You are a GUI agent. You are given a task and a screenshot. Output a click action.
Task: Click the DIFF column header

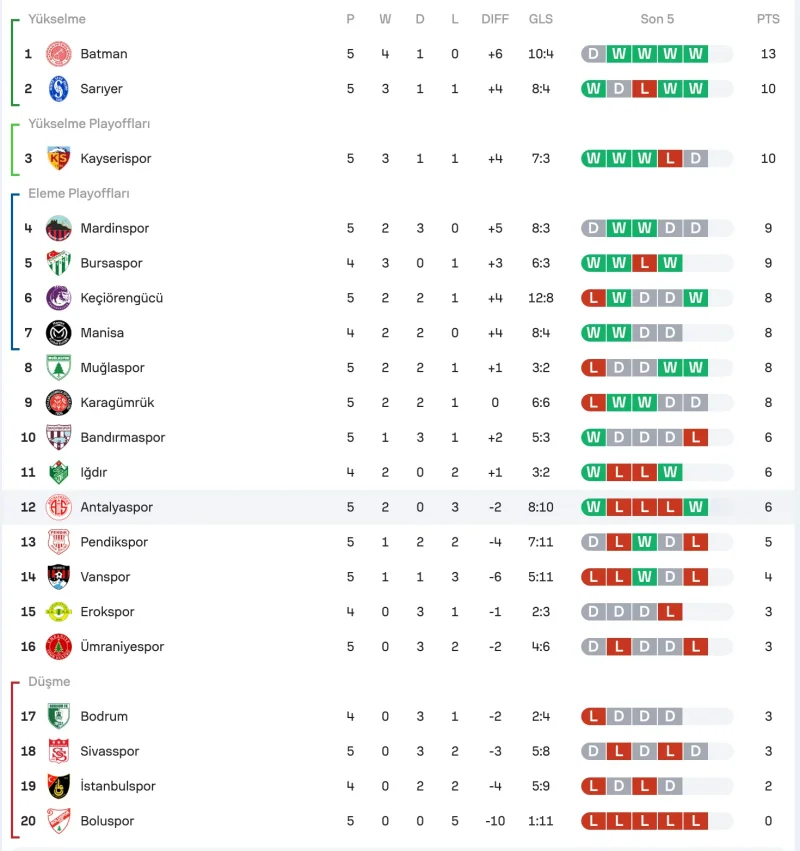tap(495, 19)
